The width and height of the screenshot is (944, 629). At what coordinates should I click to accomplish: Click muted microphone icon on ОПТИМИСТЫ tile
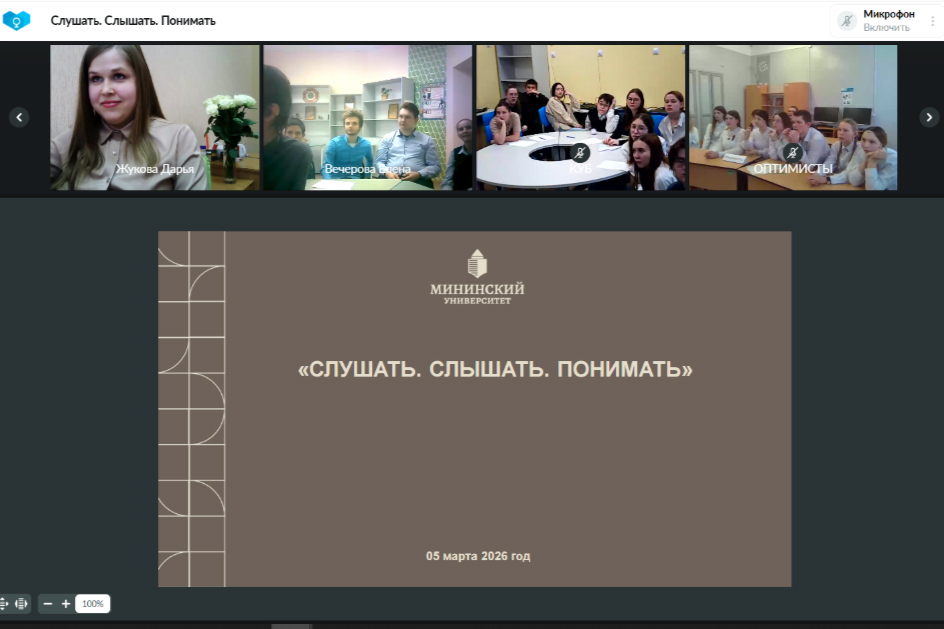[x=792, y=153]
